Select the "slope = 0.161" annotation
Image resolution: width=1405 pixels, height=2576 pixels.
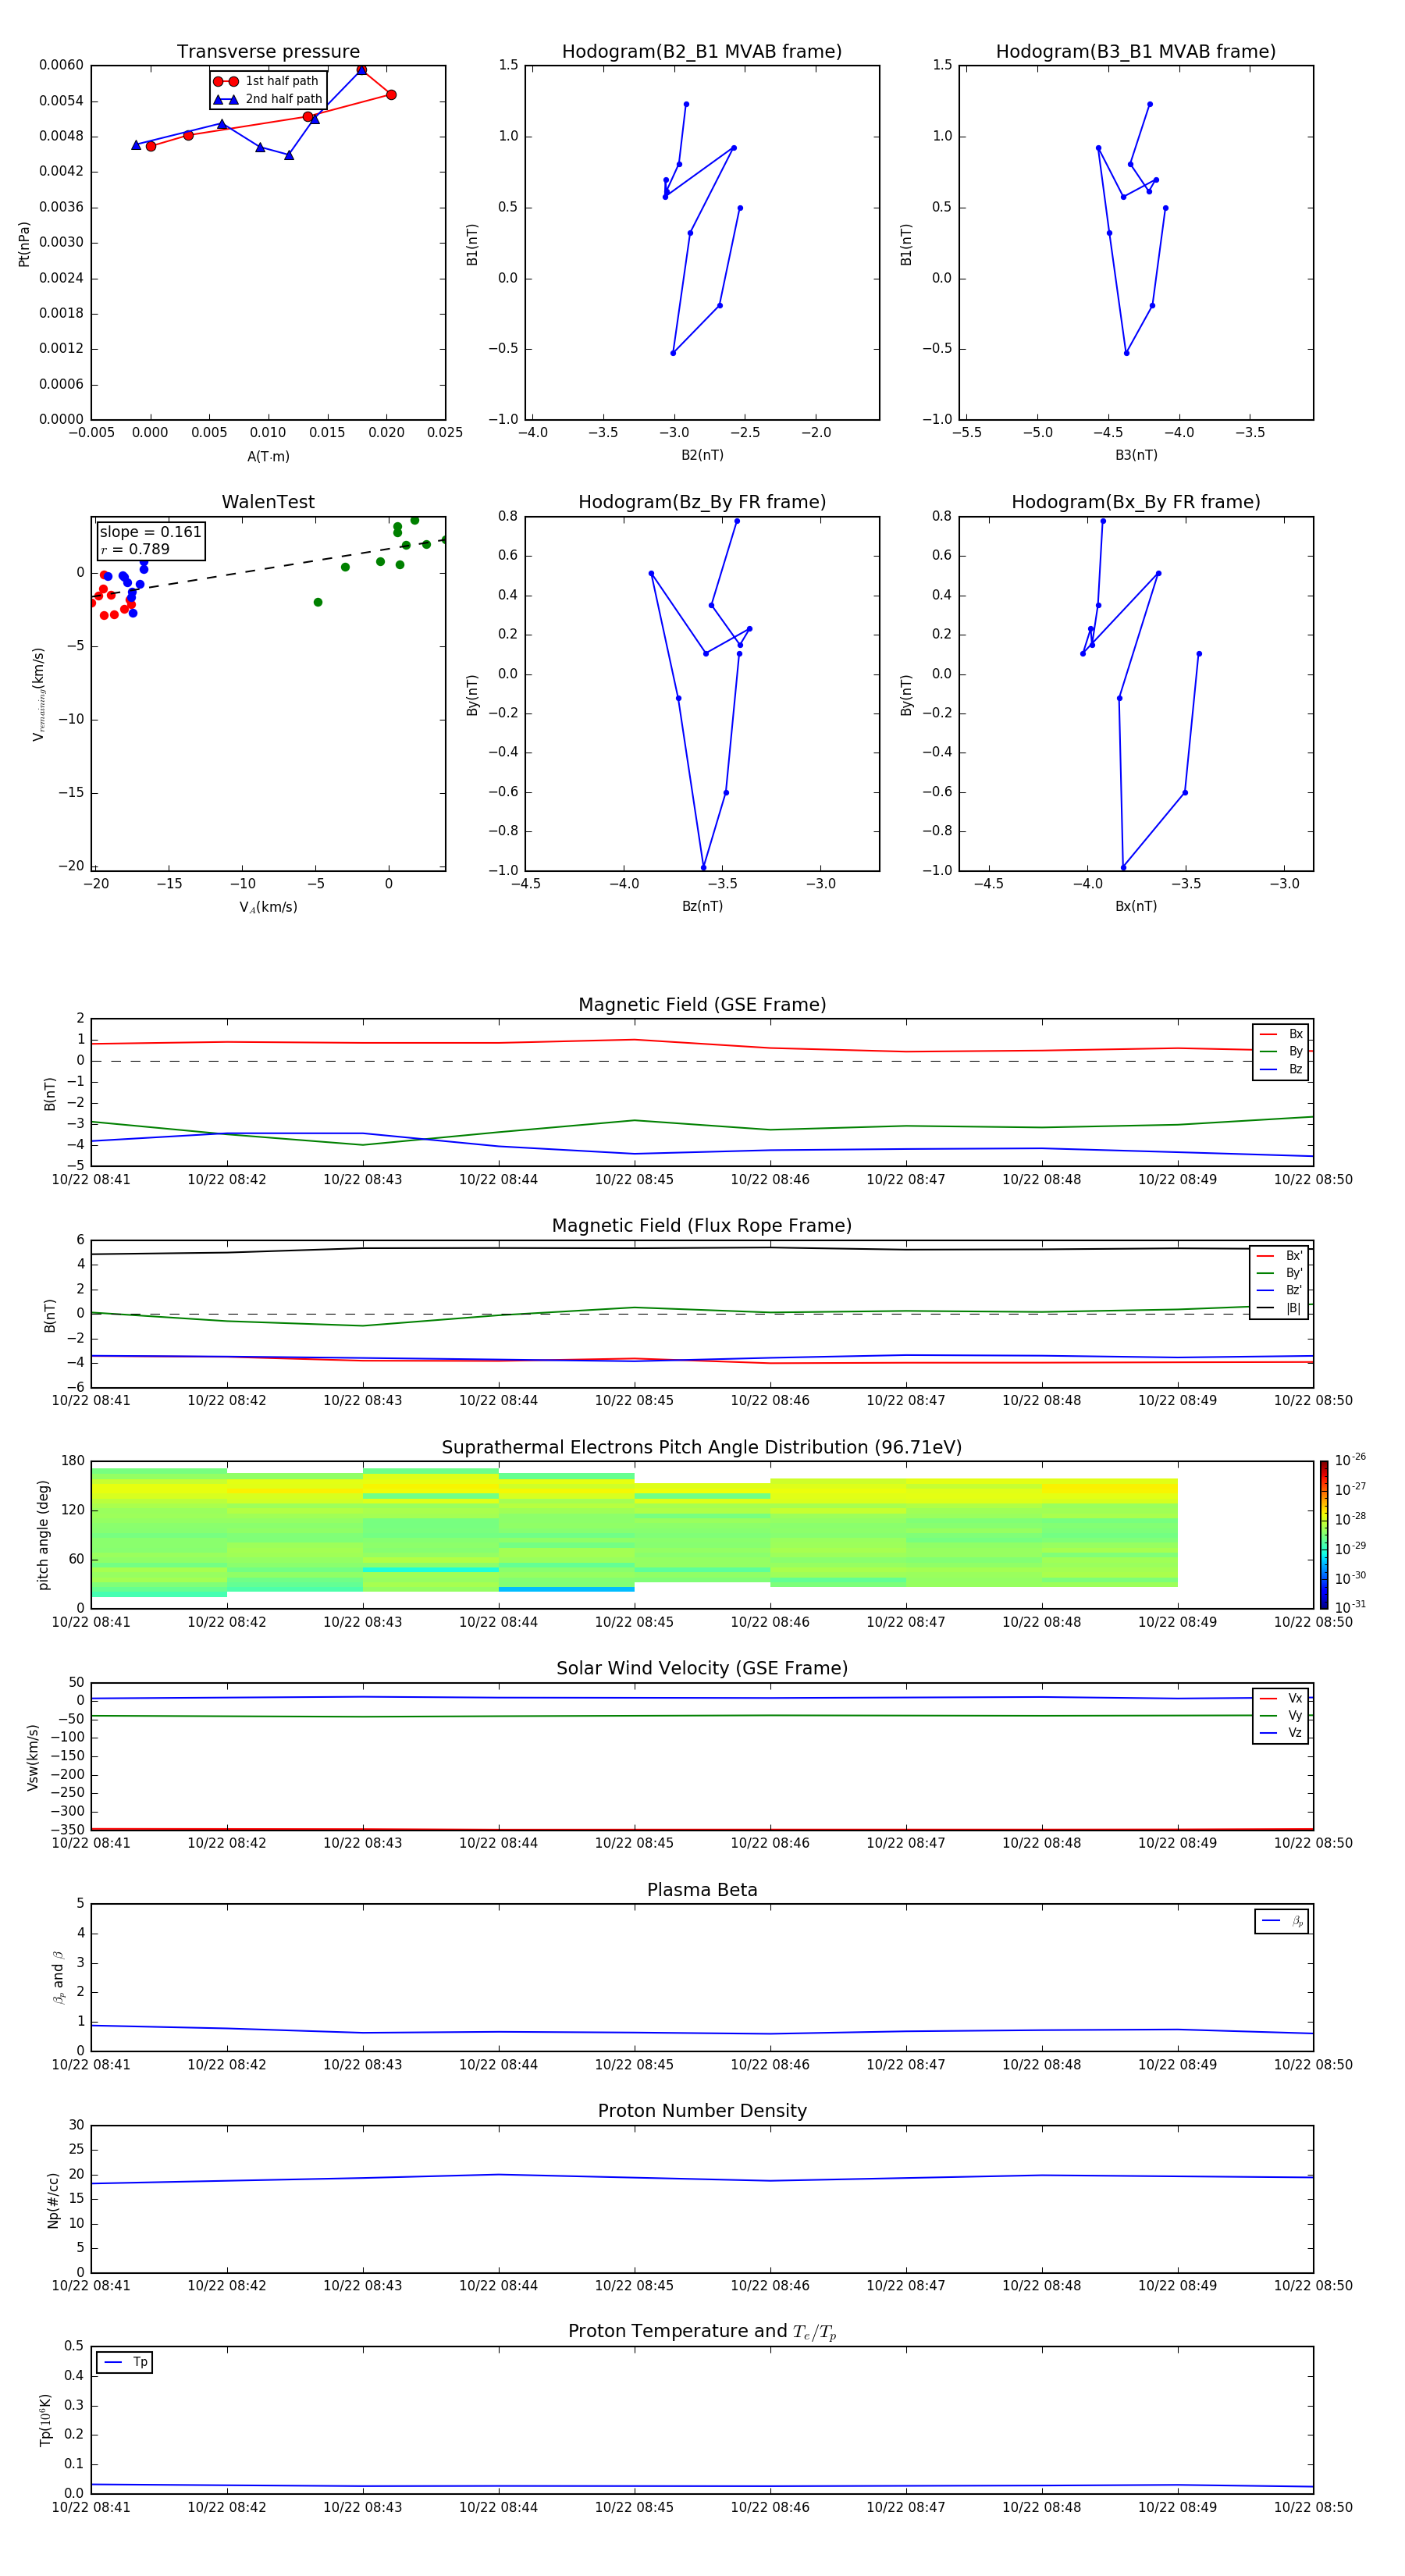[150, 532]
